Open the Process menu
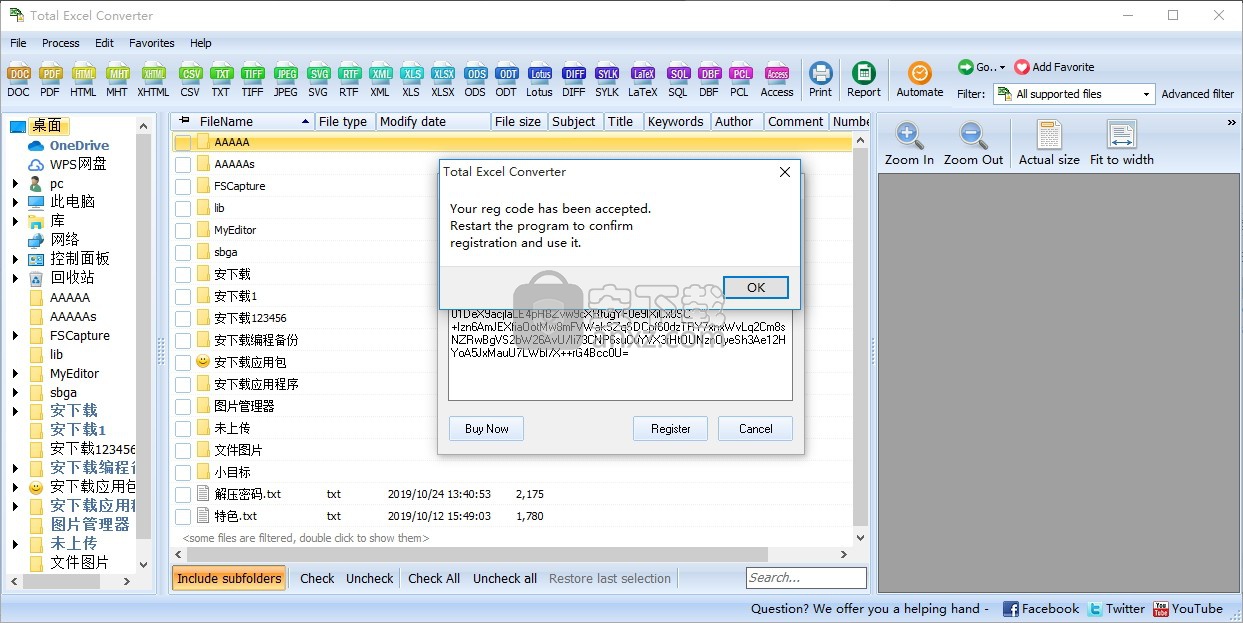1243x623 pixels. (x=60, y=43)
